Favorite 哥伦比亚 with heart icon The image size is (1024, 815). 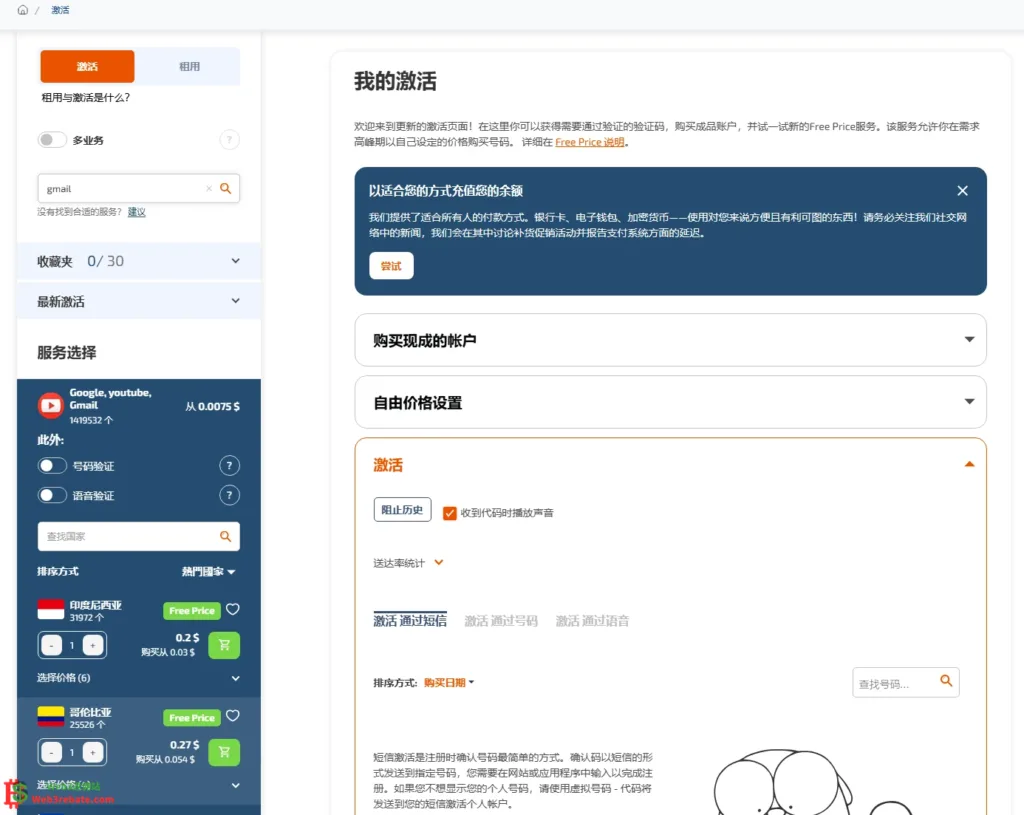[233, 716]
